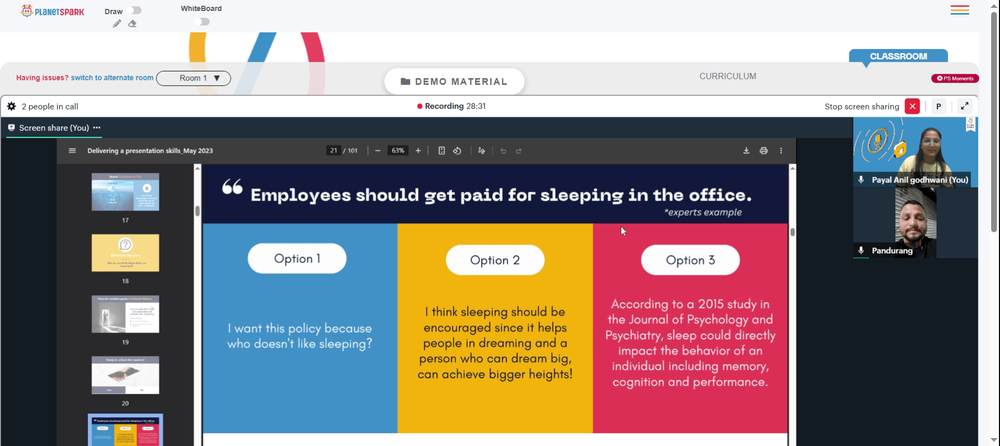Open call settings gear icon
The width and height of the screenshot is (1000, 446).
(x=11, y=107)
